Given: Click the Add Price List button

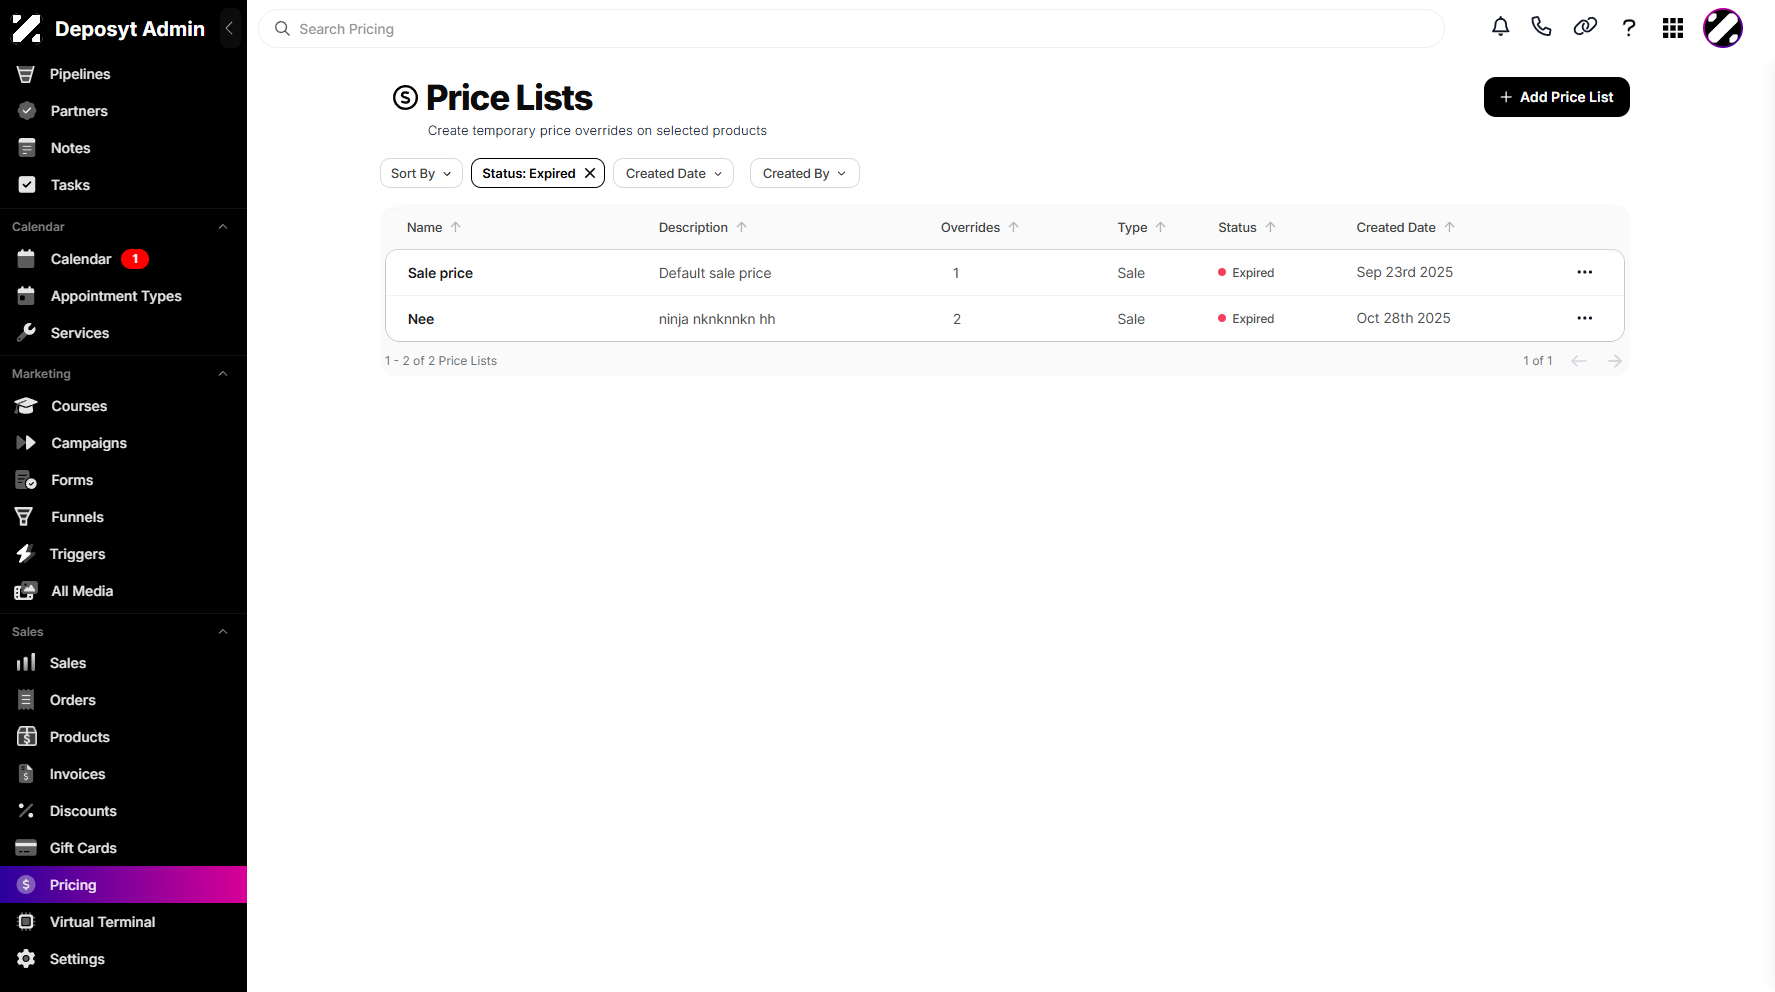Looking at the screenshot, I should click(x=1556, y=97).
